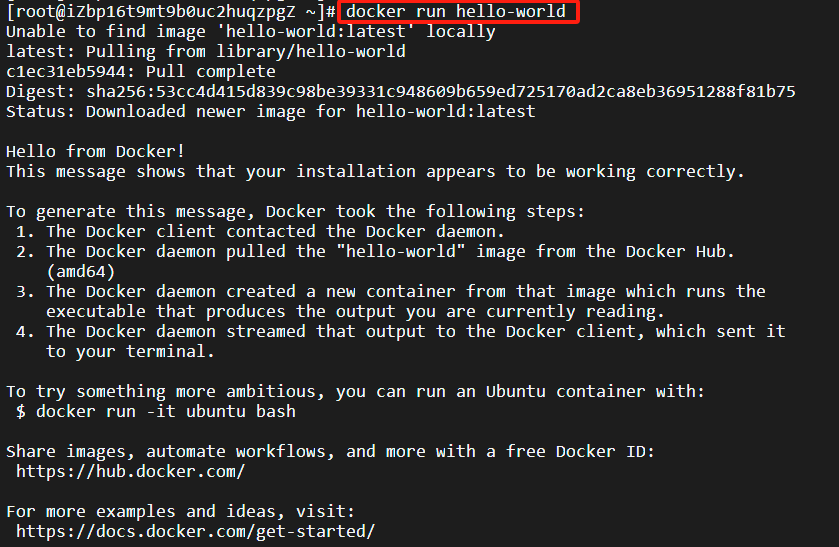Click the sha256 digest hash string
This screenshot has width=839, height=547.
[x=441, y=92]
